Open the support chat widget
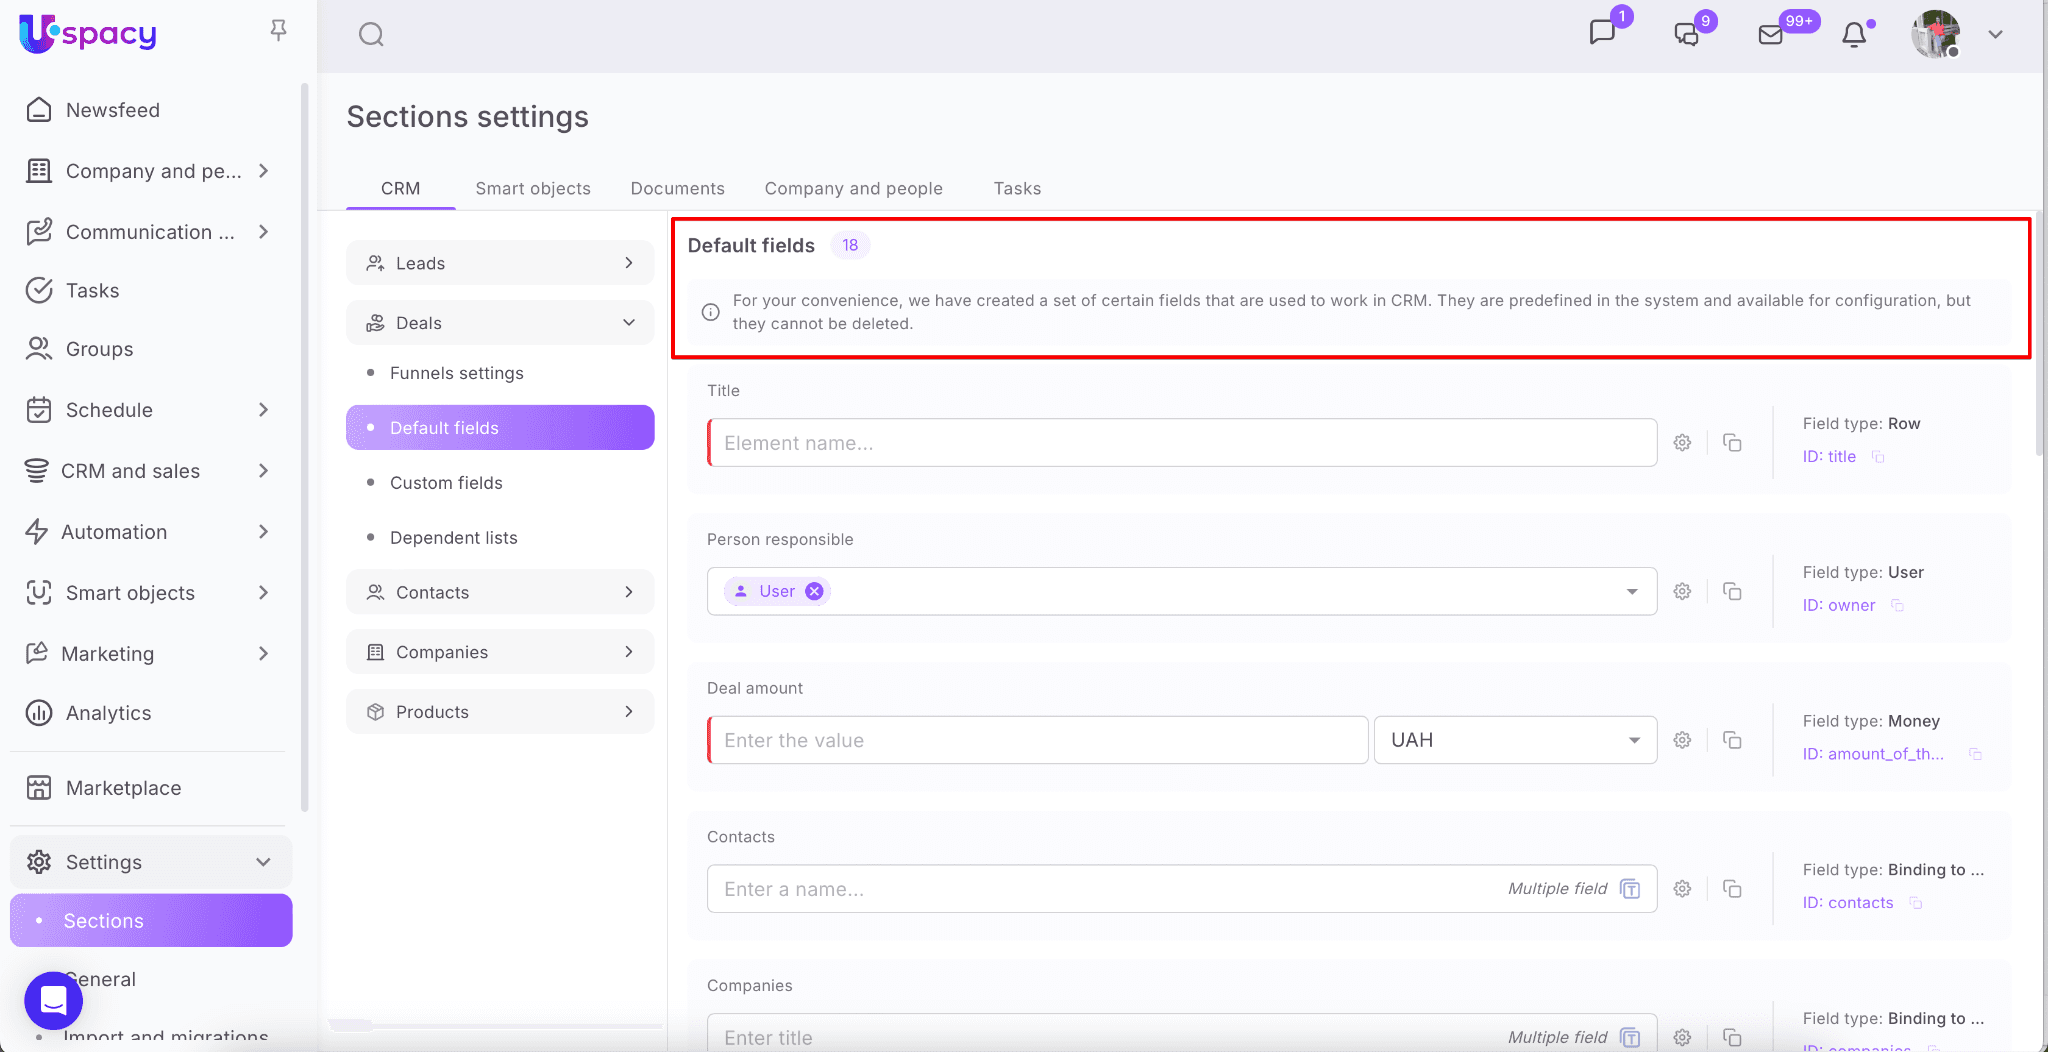 53,1000
